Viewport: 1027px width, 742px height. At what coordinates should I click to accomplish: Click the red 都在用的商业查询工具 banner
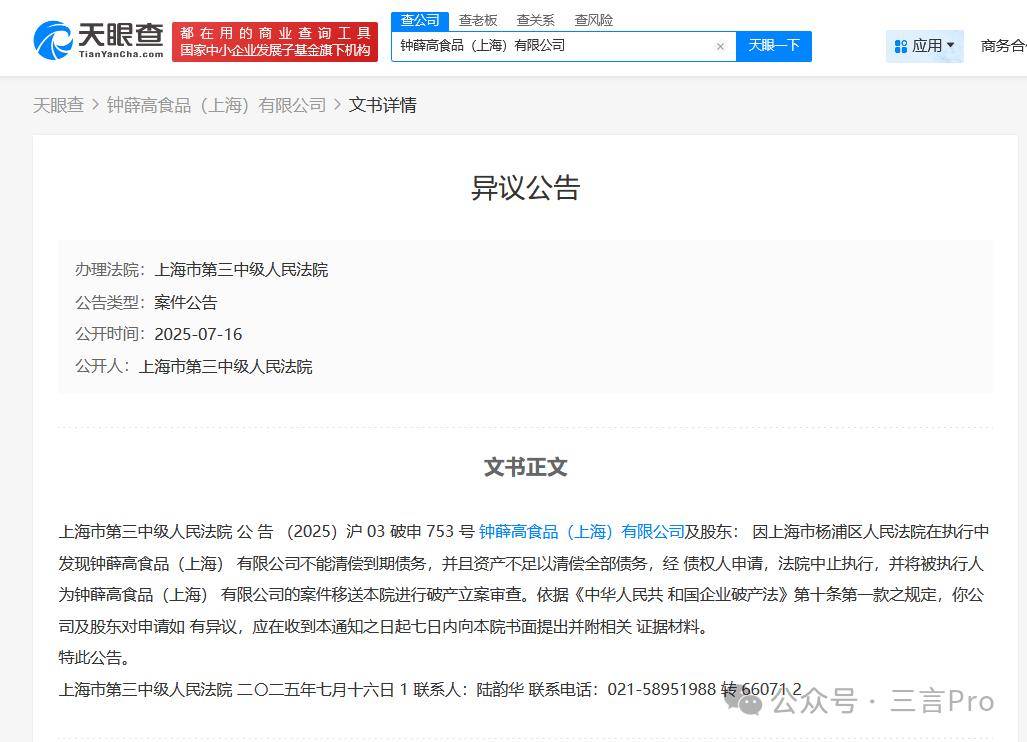click(275, 42)
